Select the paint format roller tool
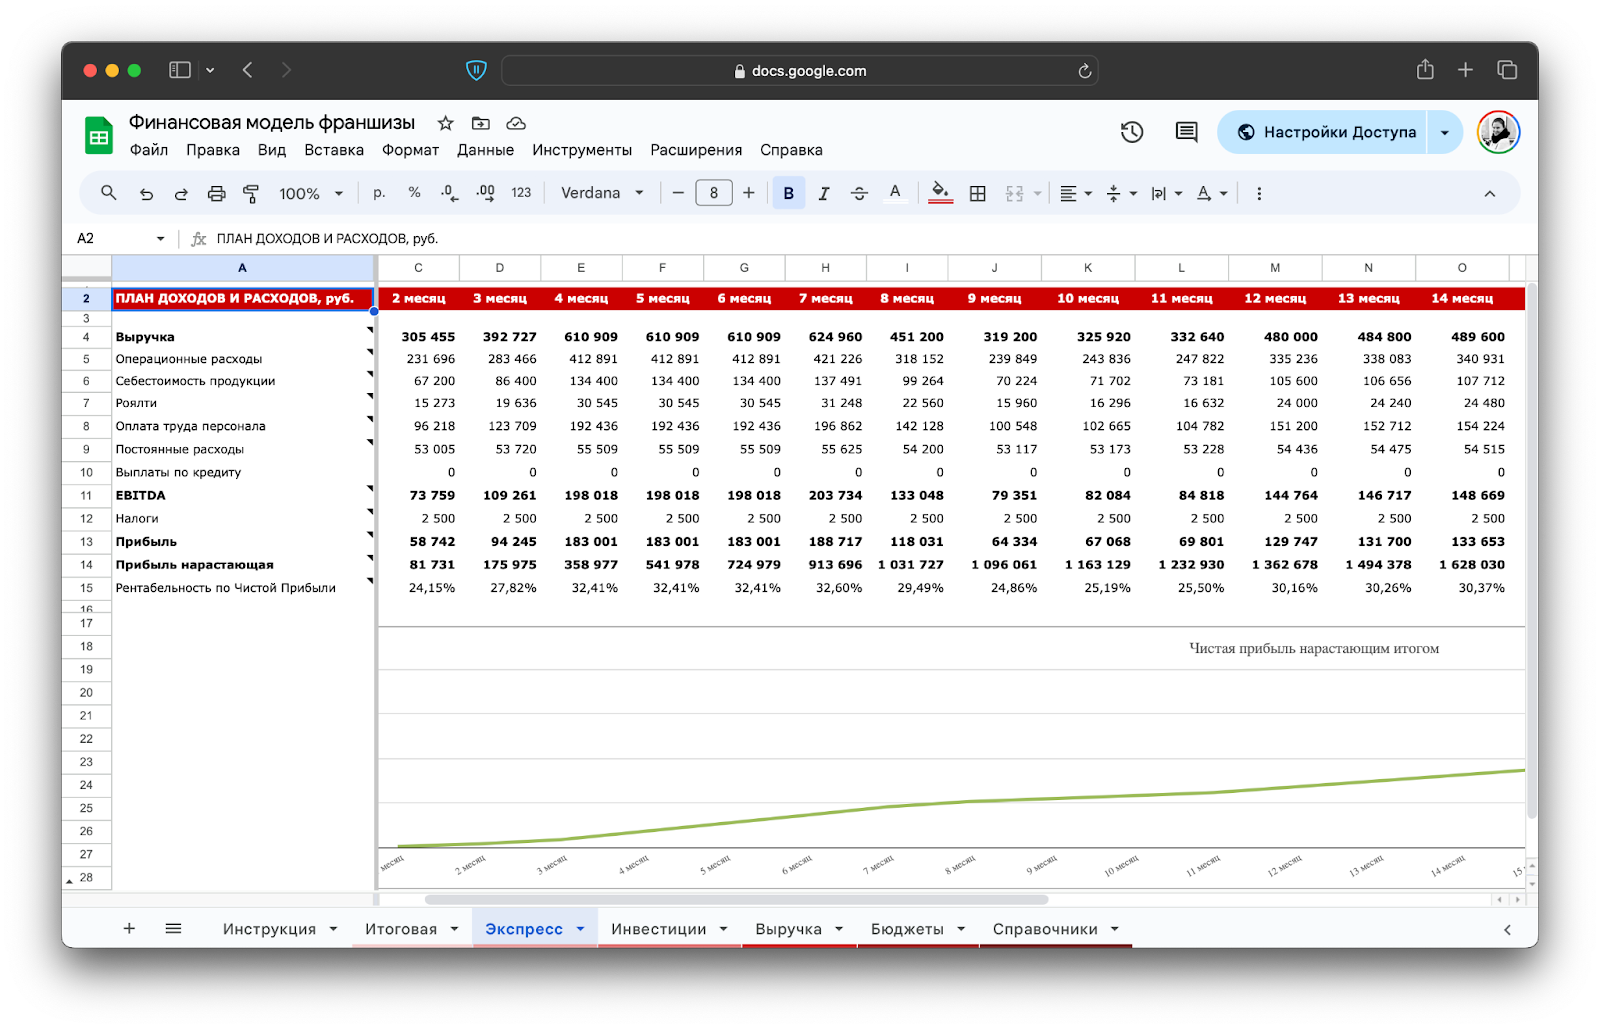This screenshot has width=1600, height=1029. (251, 194)
